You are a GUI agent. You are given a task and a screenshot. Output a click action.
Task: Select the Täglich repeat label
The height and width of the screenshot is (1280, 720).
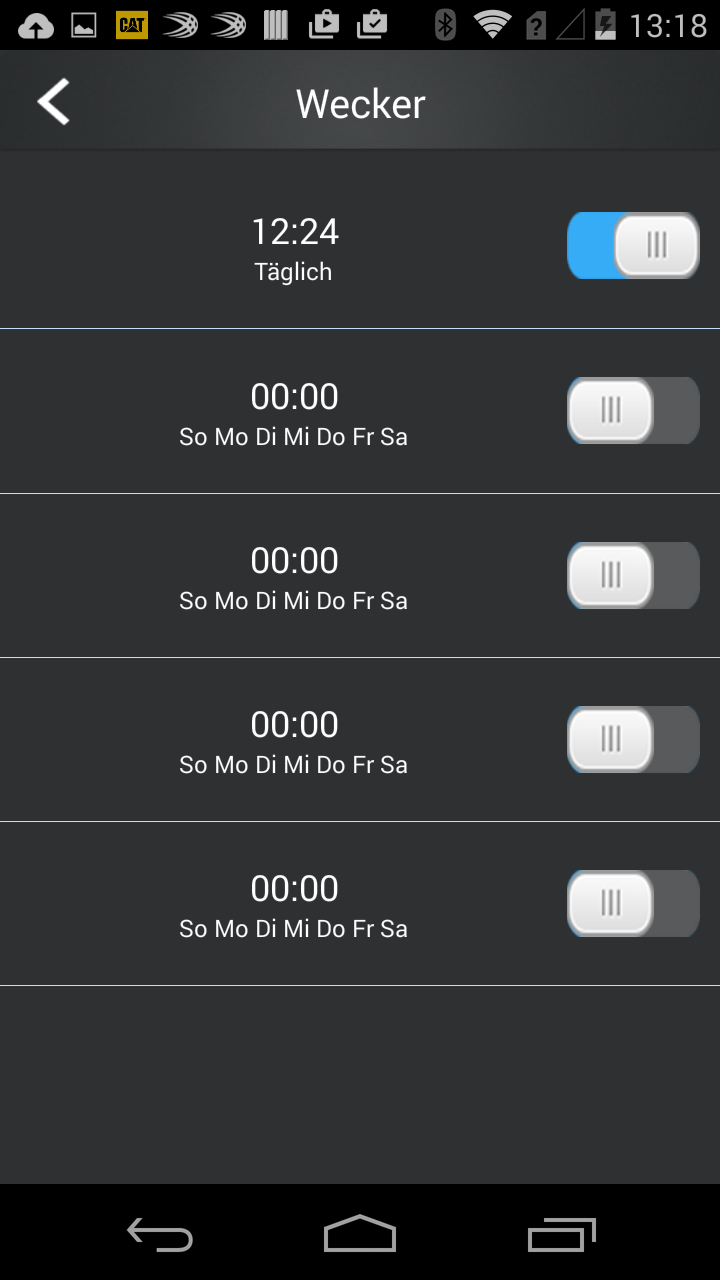293,272
